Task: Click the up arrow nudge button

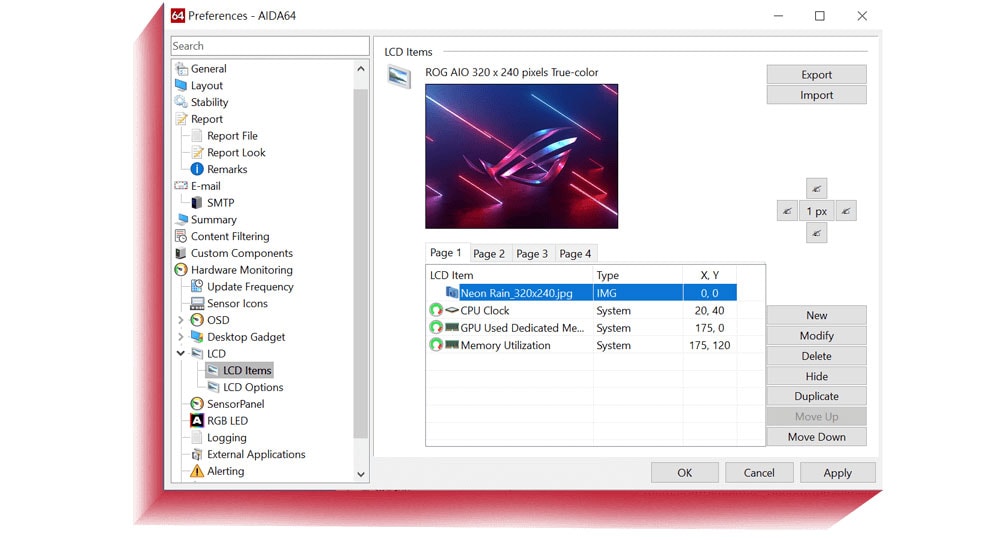Action: coord(816,189)
